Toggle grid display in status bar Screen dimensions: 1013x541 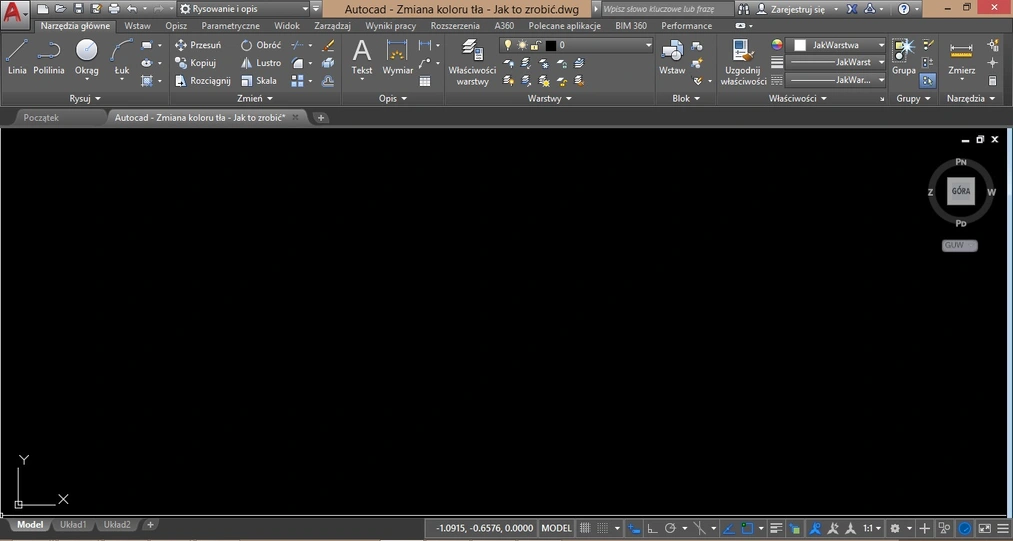586,528
